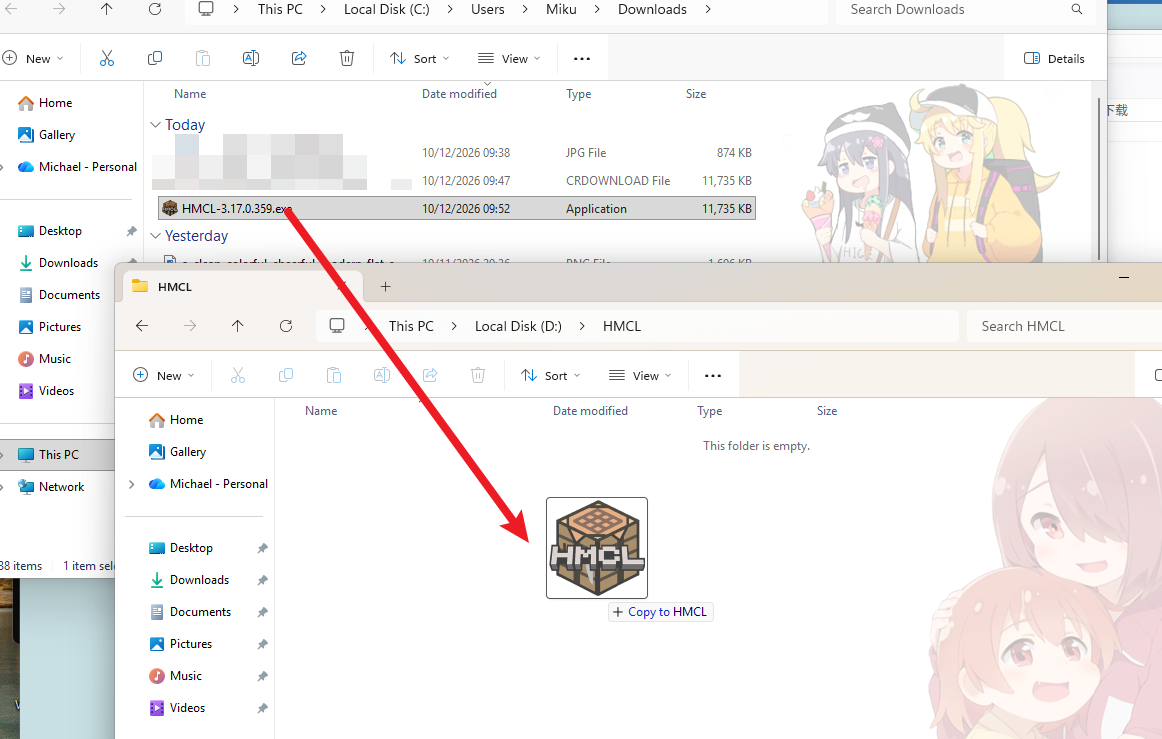Screen dimensions: 1162x739
Task: Select Network in Downloads window sidebar
Action: (51, 487)
